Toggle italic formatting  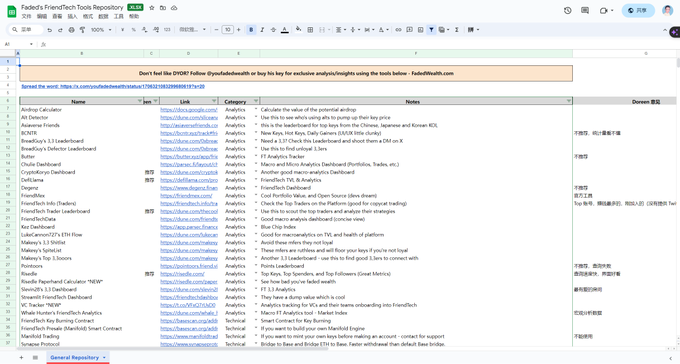point(262,30)
